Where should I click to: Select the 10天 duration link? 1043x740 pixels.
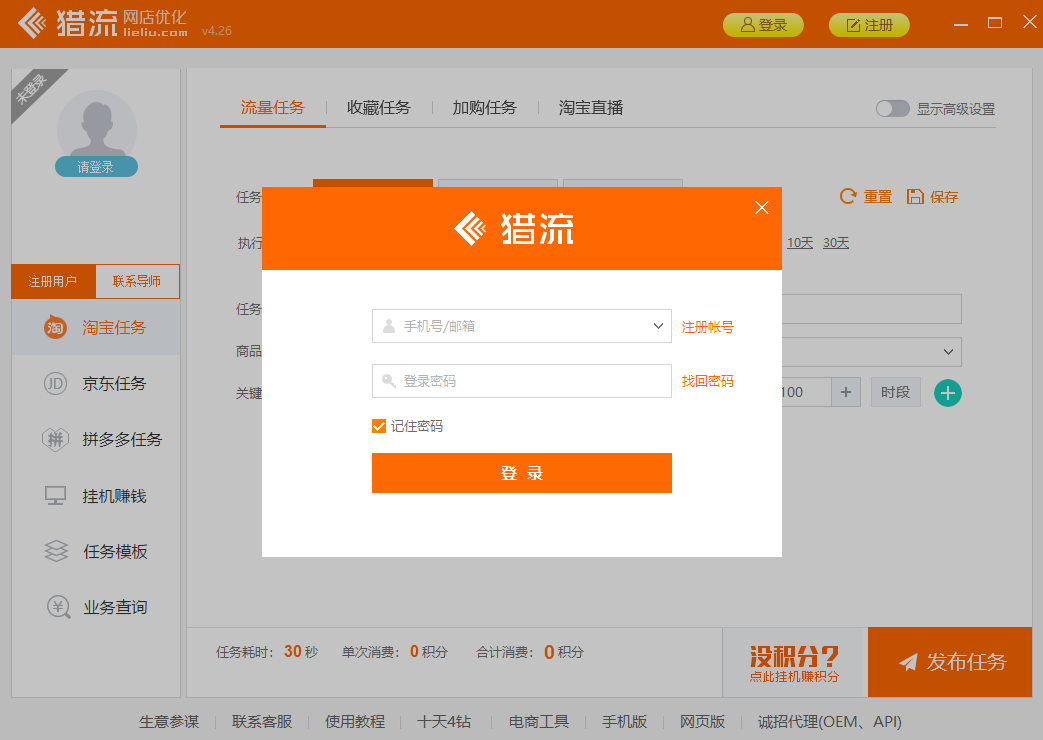(800, 243)
